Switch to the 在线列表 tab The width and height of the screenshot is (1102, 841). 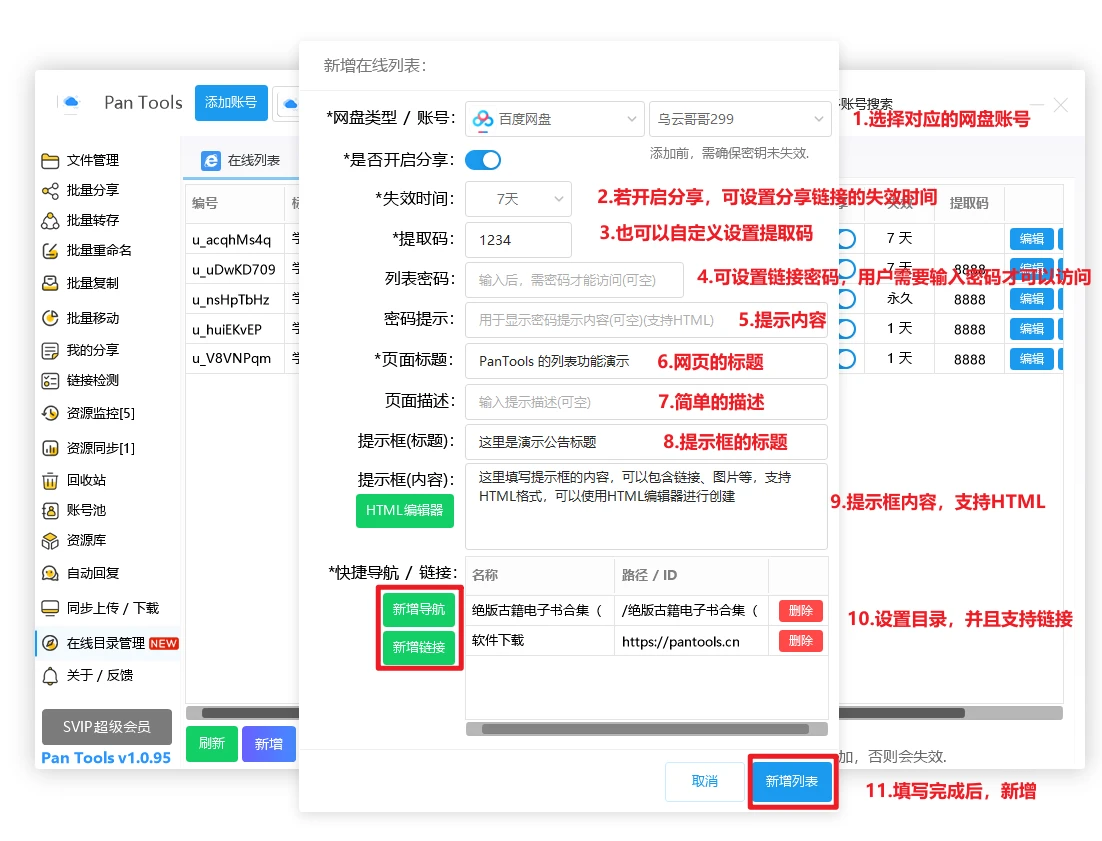point(241,160)
